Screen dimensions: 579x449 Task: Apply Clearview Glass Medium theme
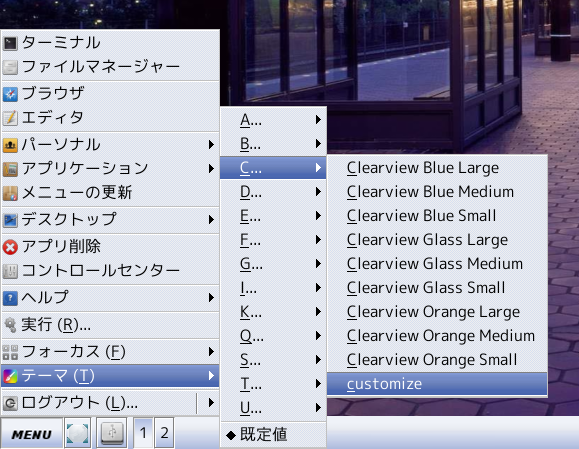437,264
